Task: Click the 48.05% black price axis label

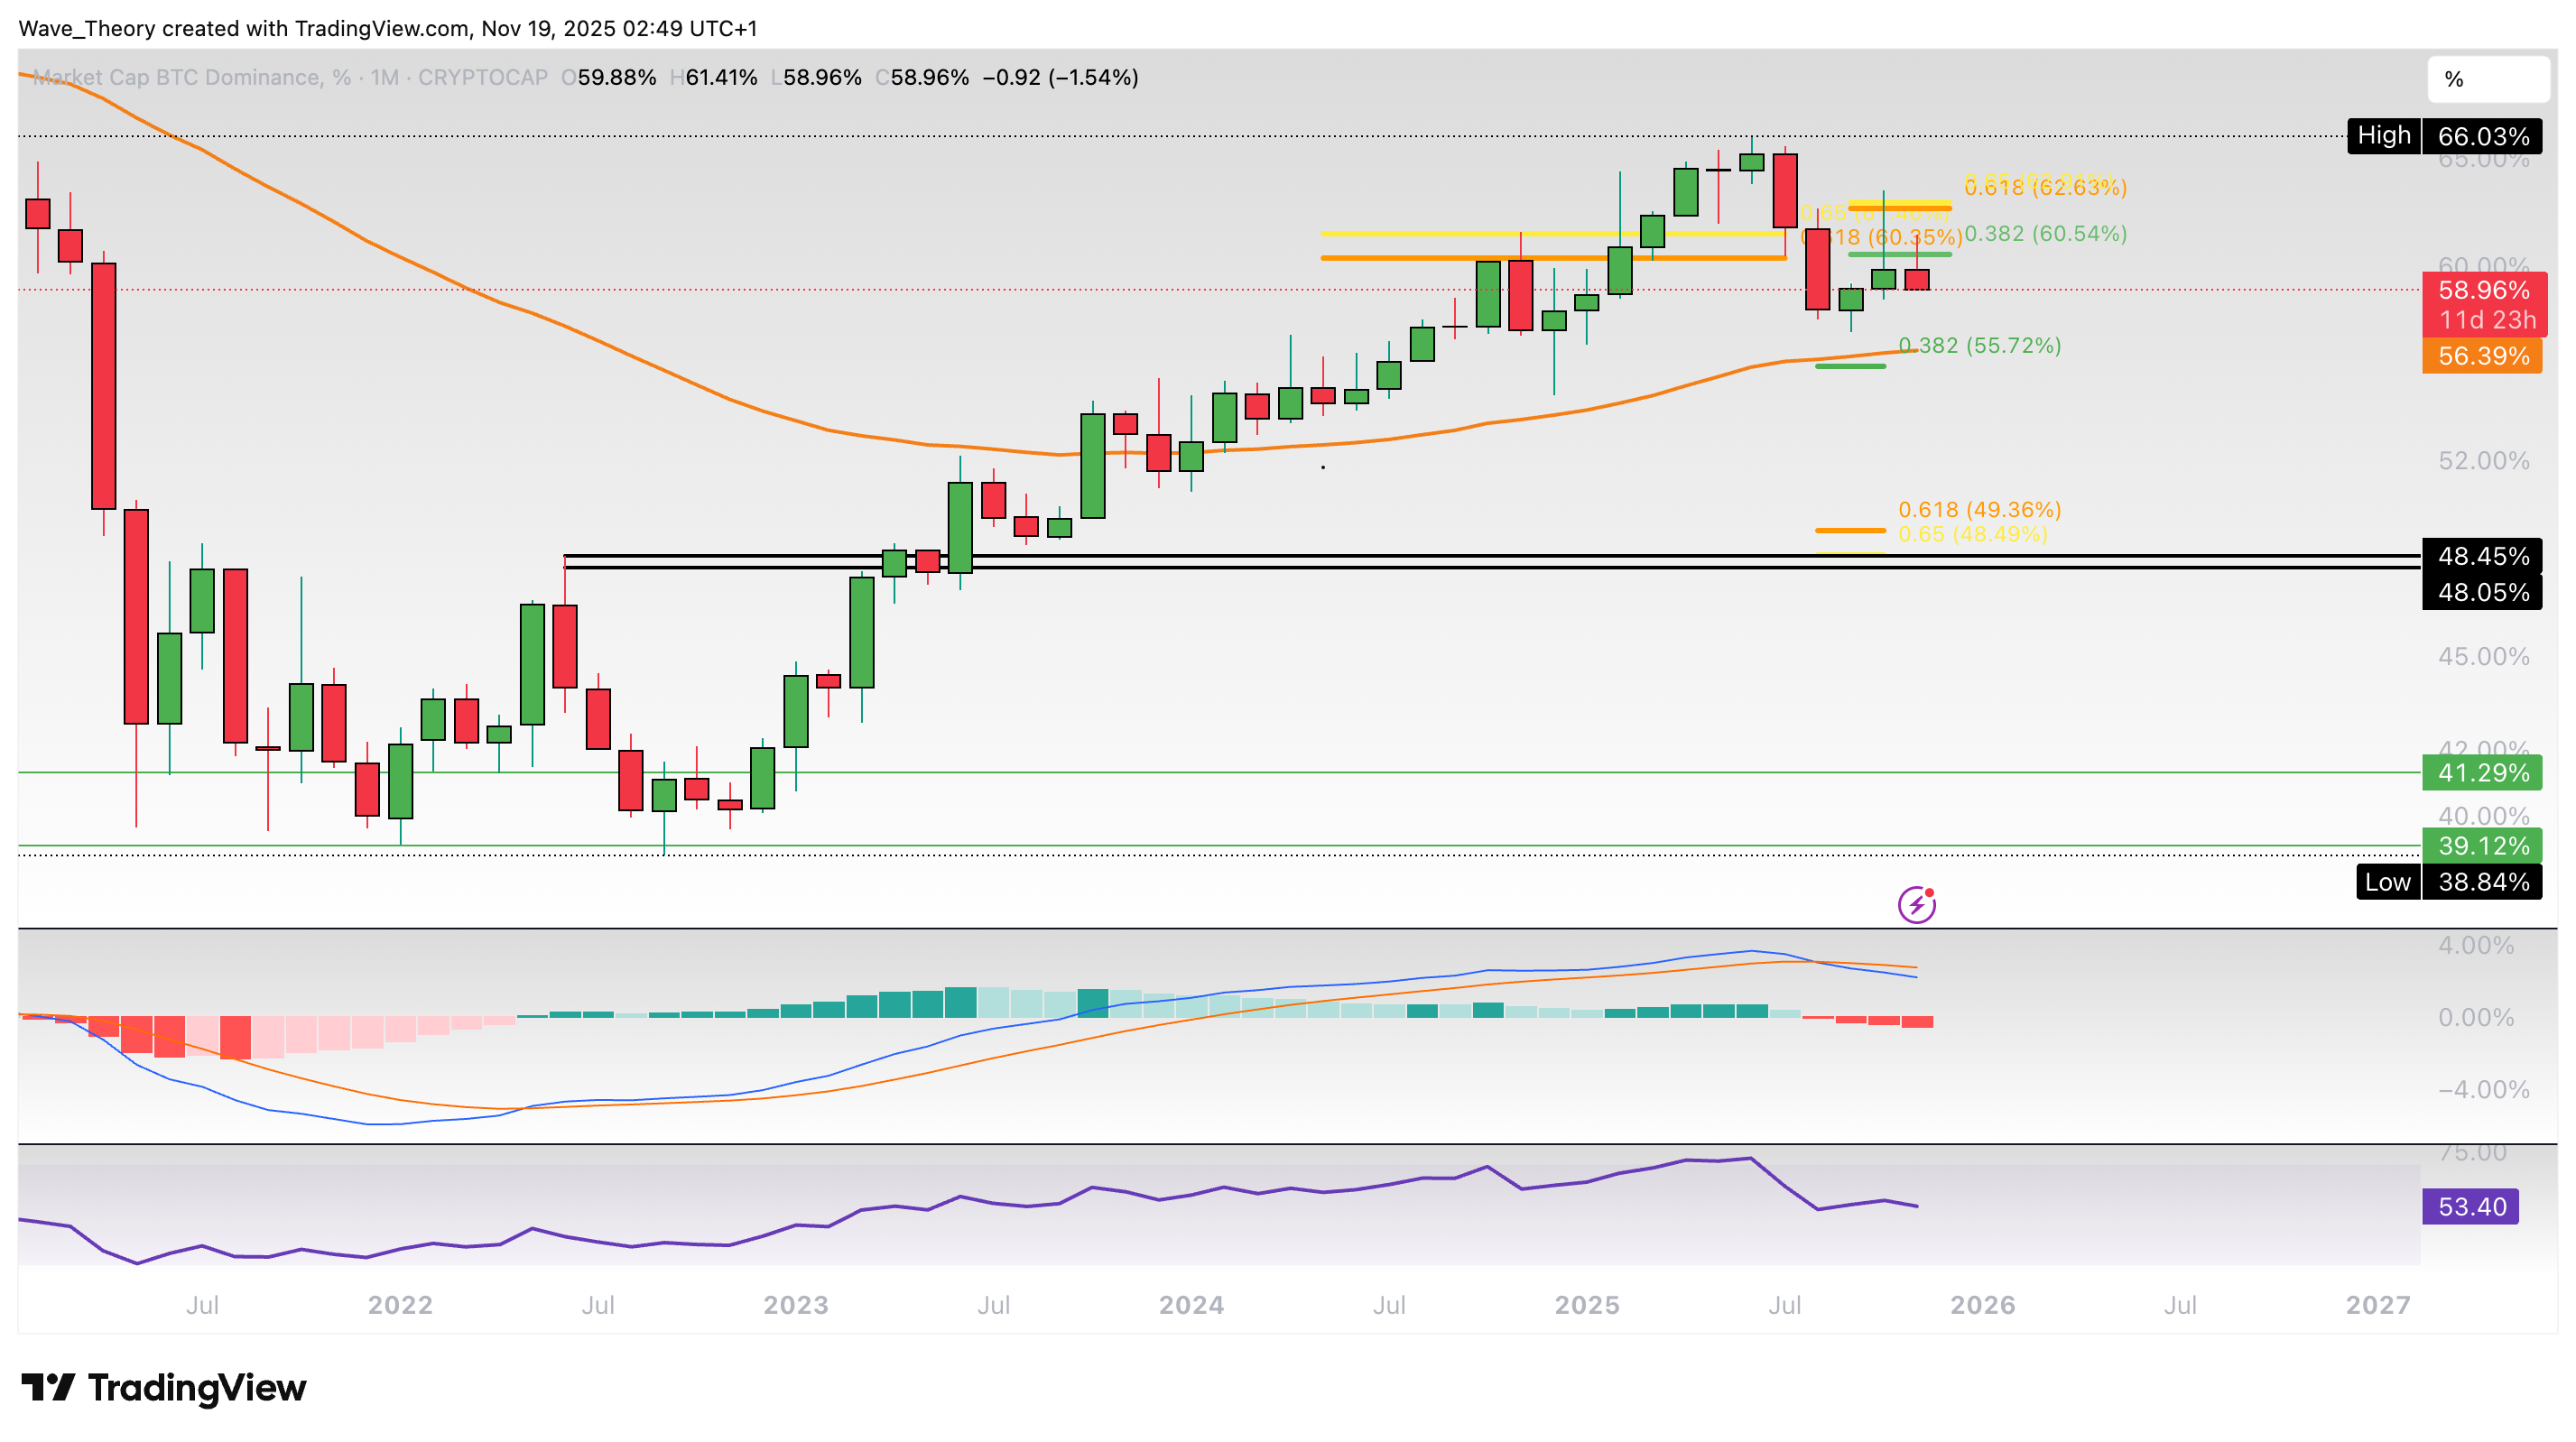Action: click(x=2482, y=593)
